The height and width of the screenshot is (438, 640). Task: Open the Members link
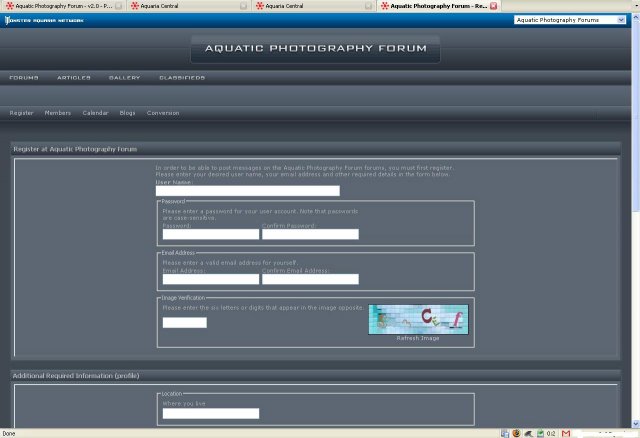pyautogui.click(x=58, y=113)
